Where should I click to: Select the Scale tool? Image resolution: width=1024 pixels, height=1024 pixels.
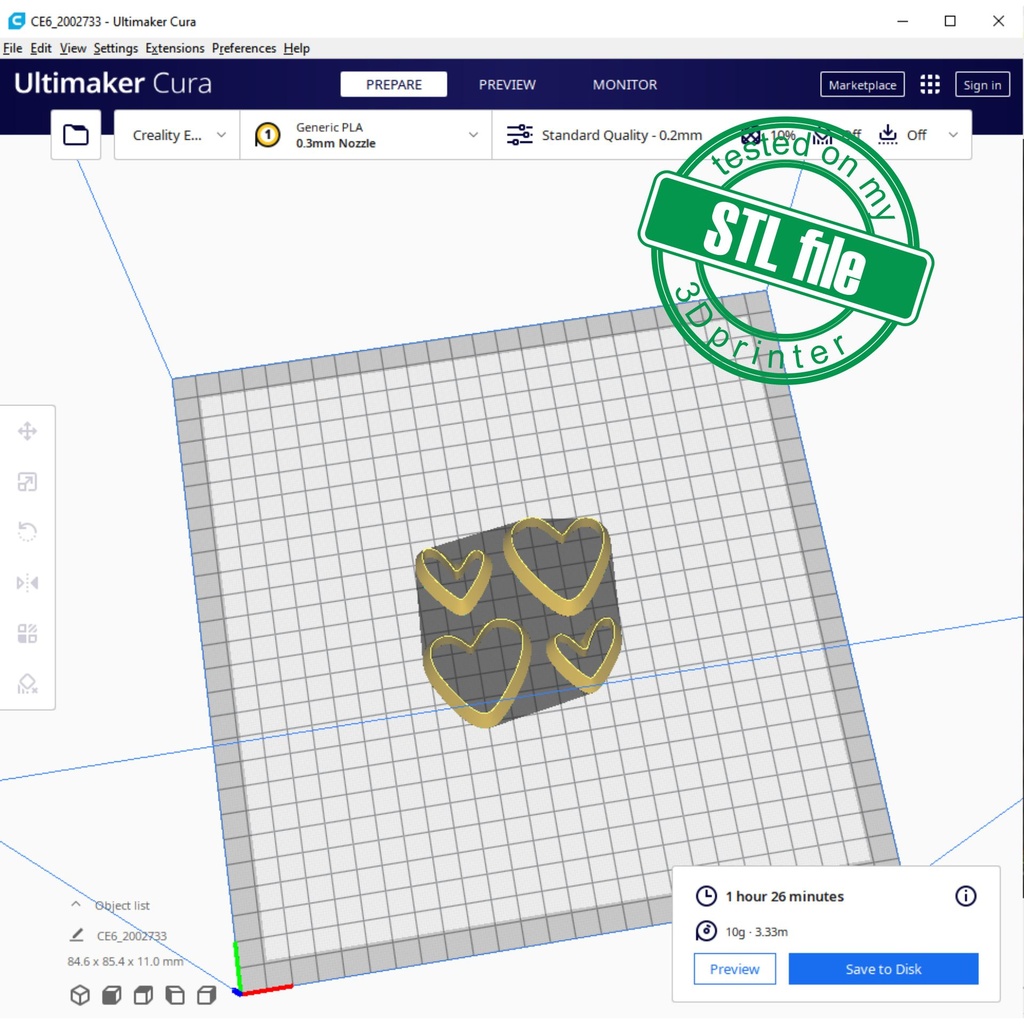pyautogui.click(x=27, y=482)
